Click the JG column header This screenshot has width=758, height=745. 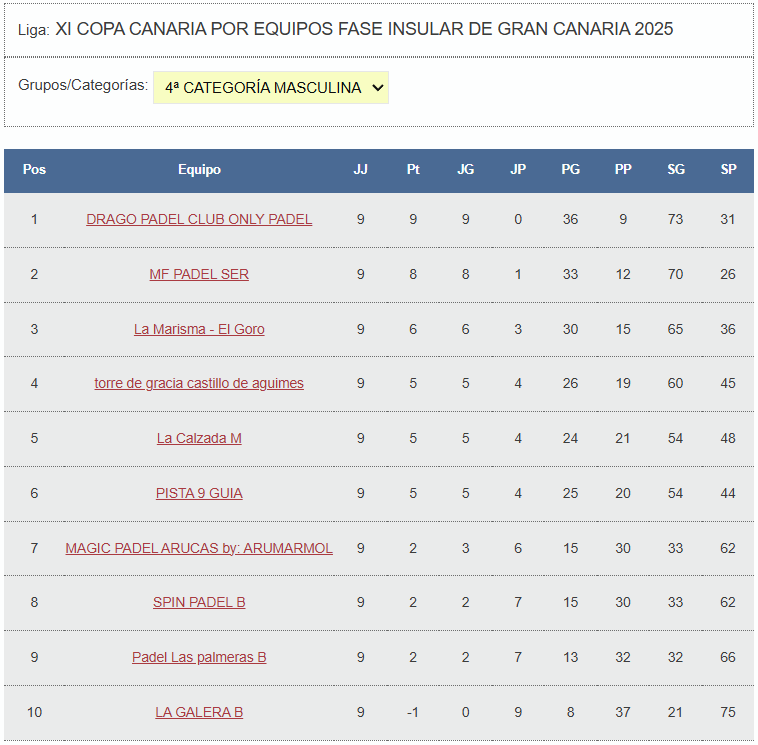click(465, 170)
